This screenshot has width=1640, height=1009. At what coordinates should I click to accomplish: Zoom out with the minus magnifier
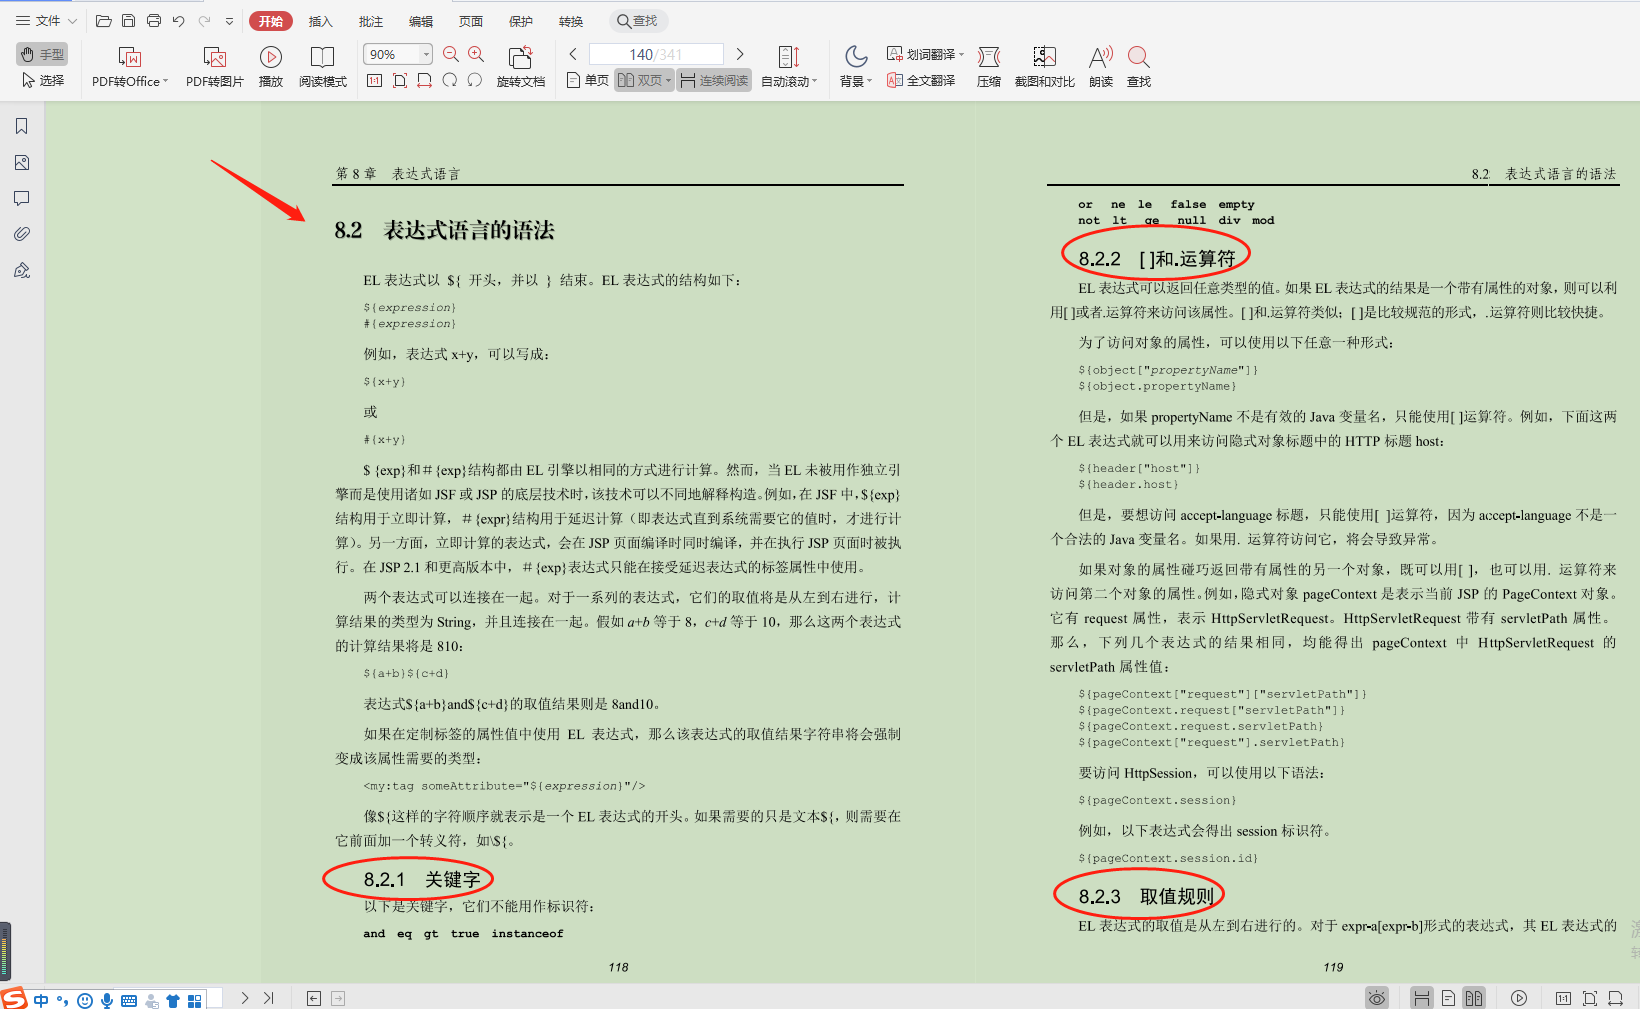(x=451, y=54)
